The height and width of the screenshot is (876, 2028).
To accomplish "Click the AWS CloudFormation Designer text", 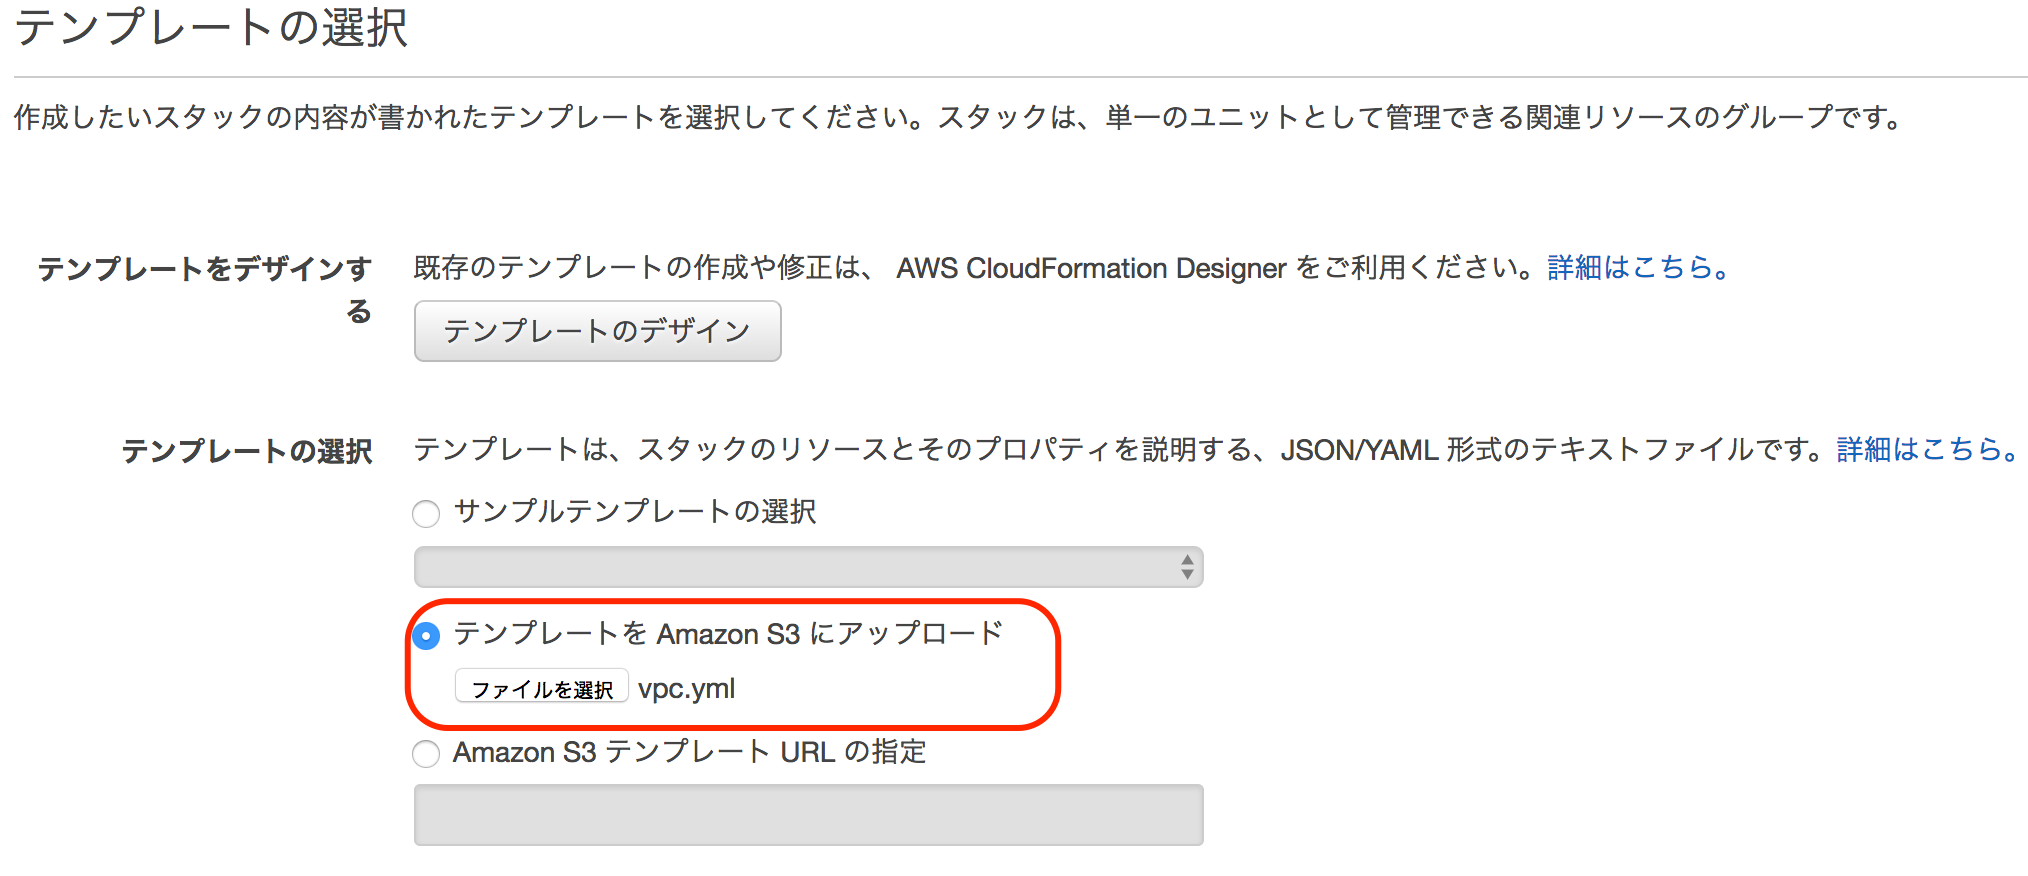I will 1090,268.
